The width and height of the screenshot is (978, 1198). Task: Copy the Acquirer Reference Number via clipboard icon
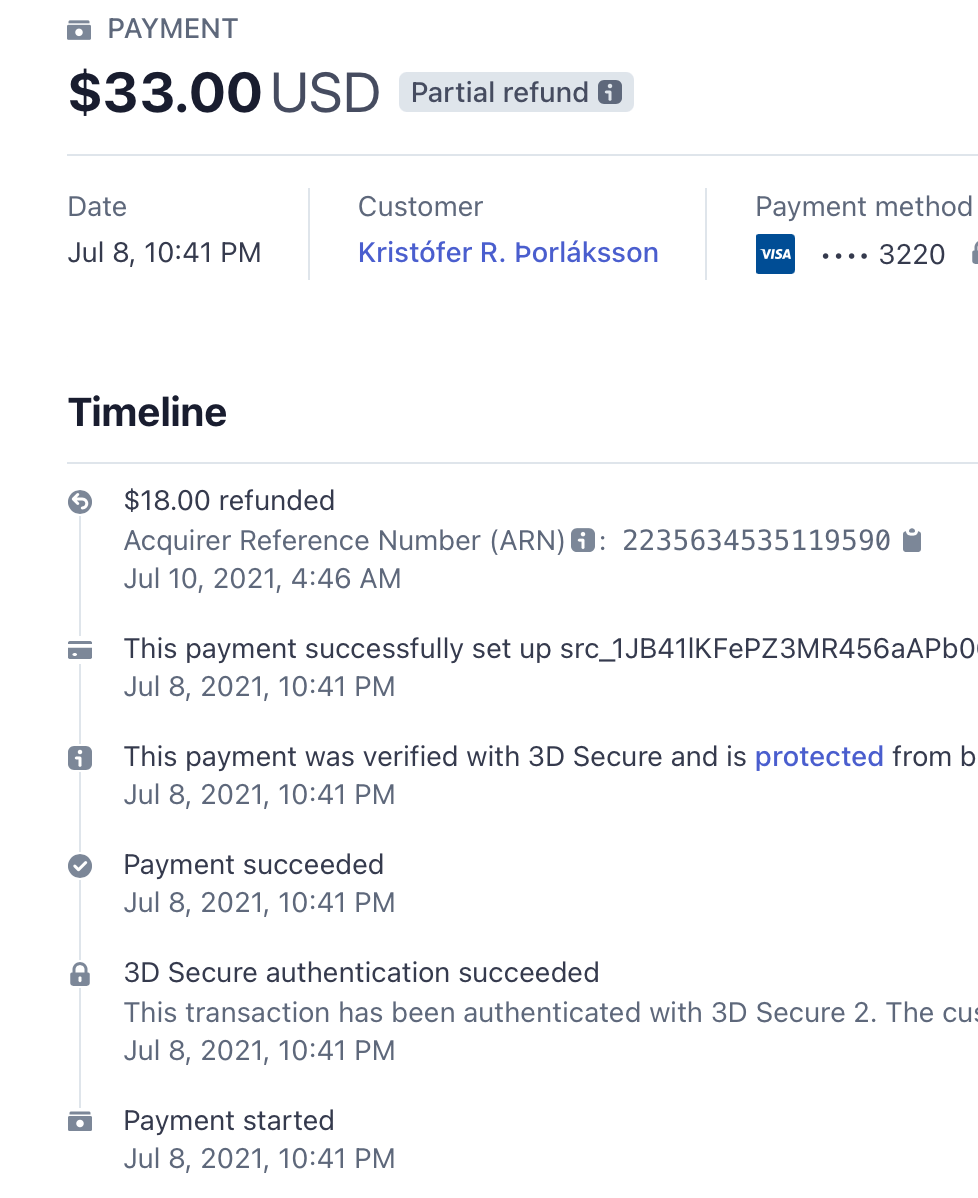coord(912,540)
